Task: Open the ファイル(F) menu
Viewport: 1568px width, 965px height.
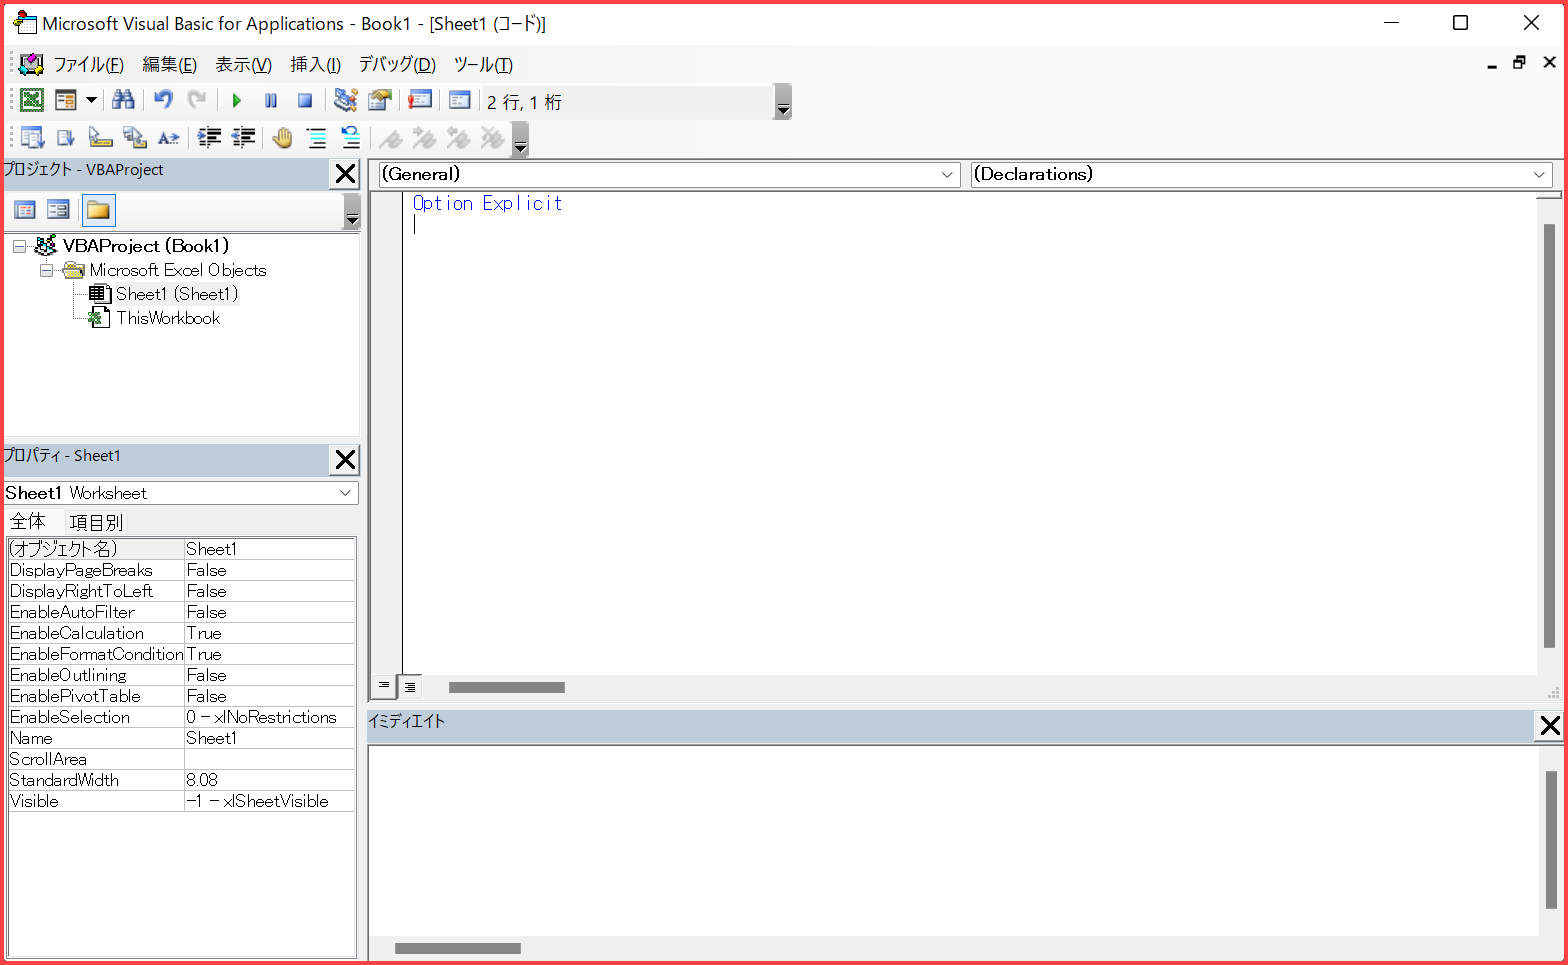Action: point(88,65)
